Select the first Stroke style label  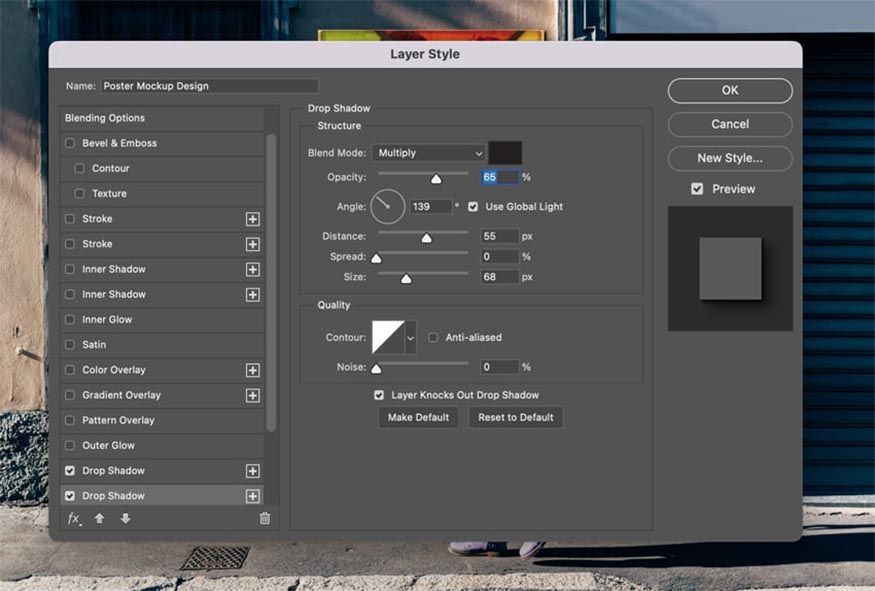coord(97,219)
